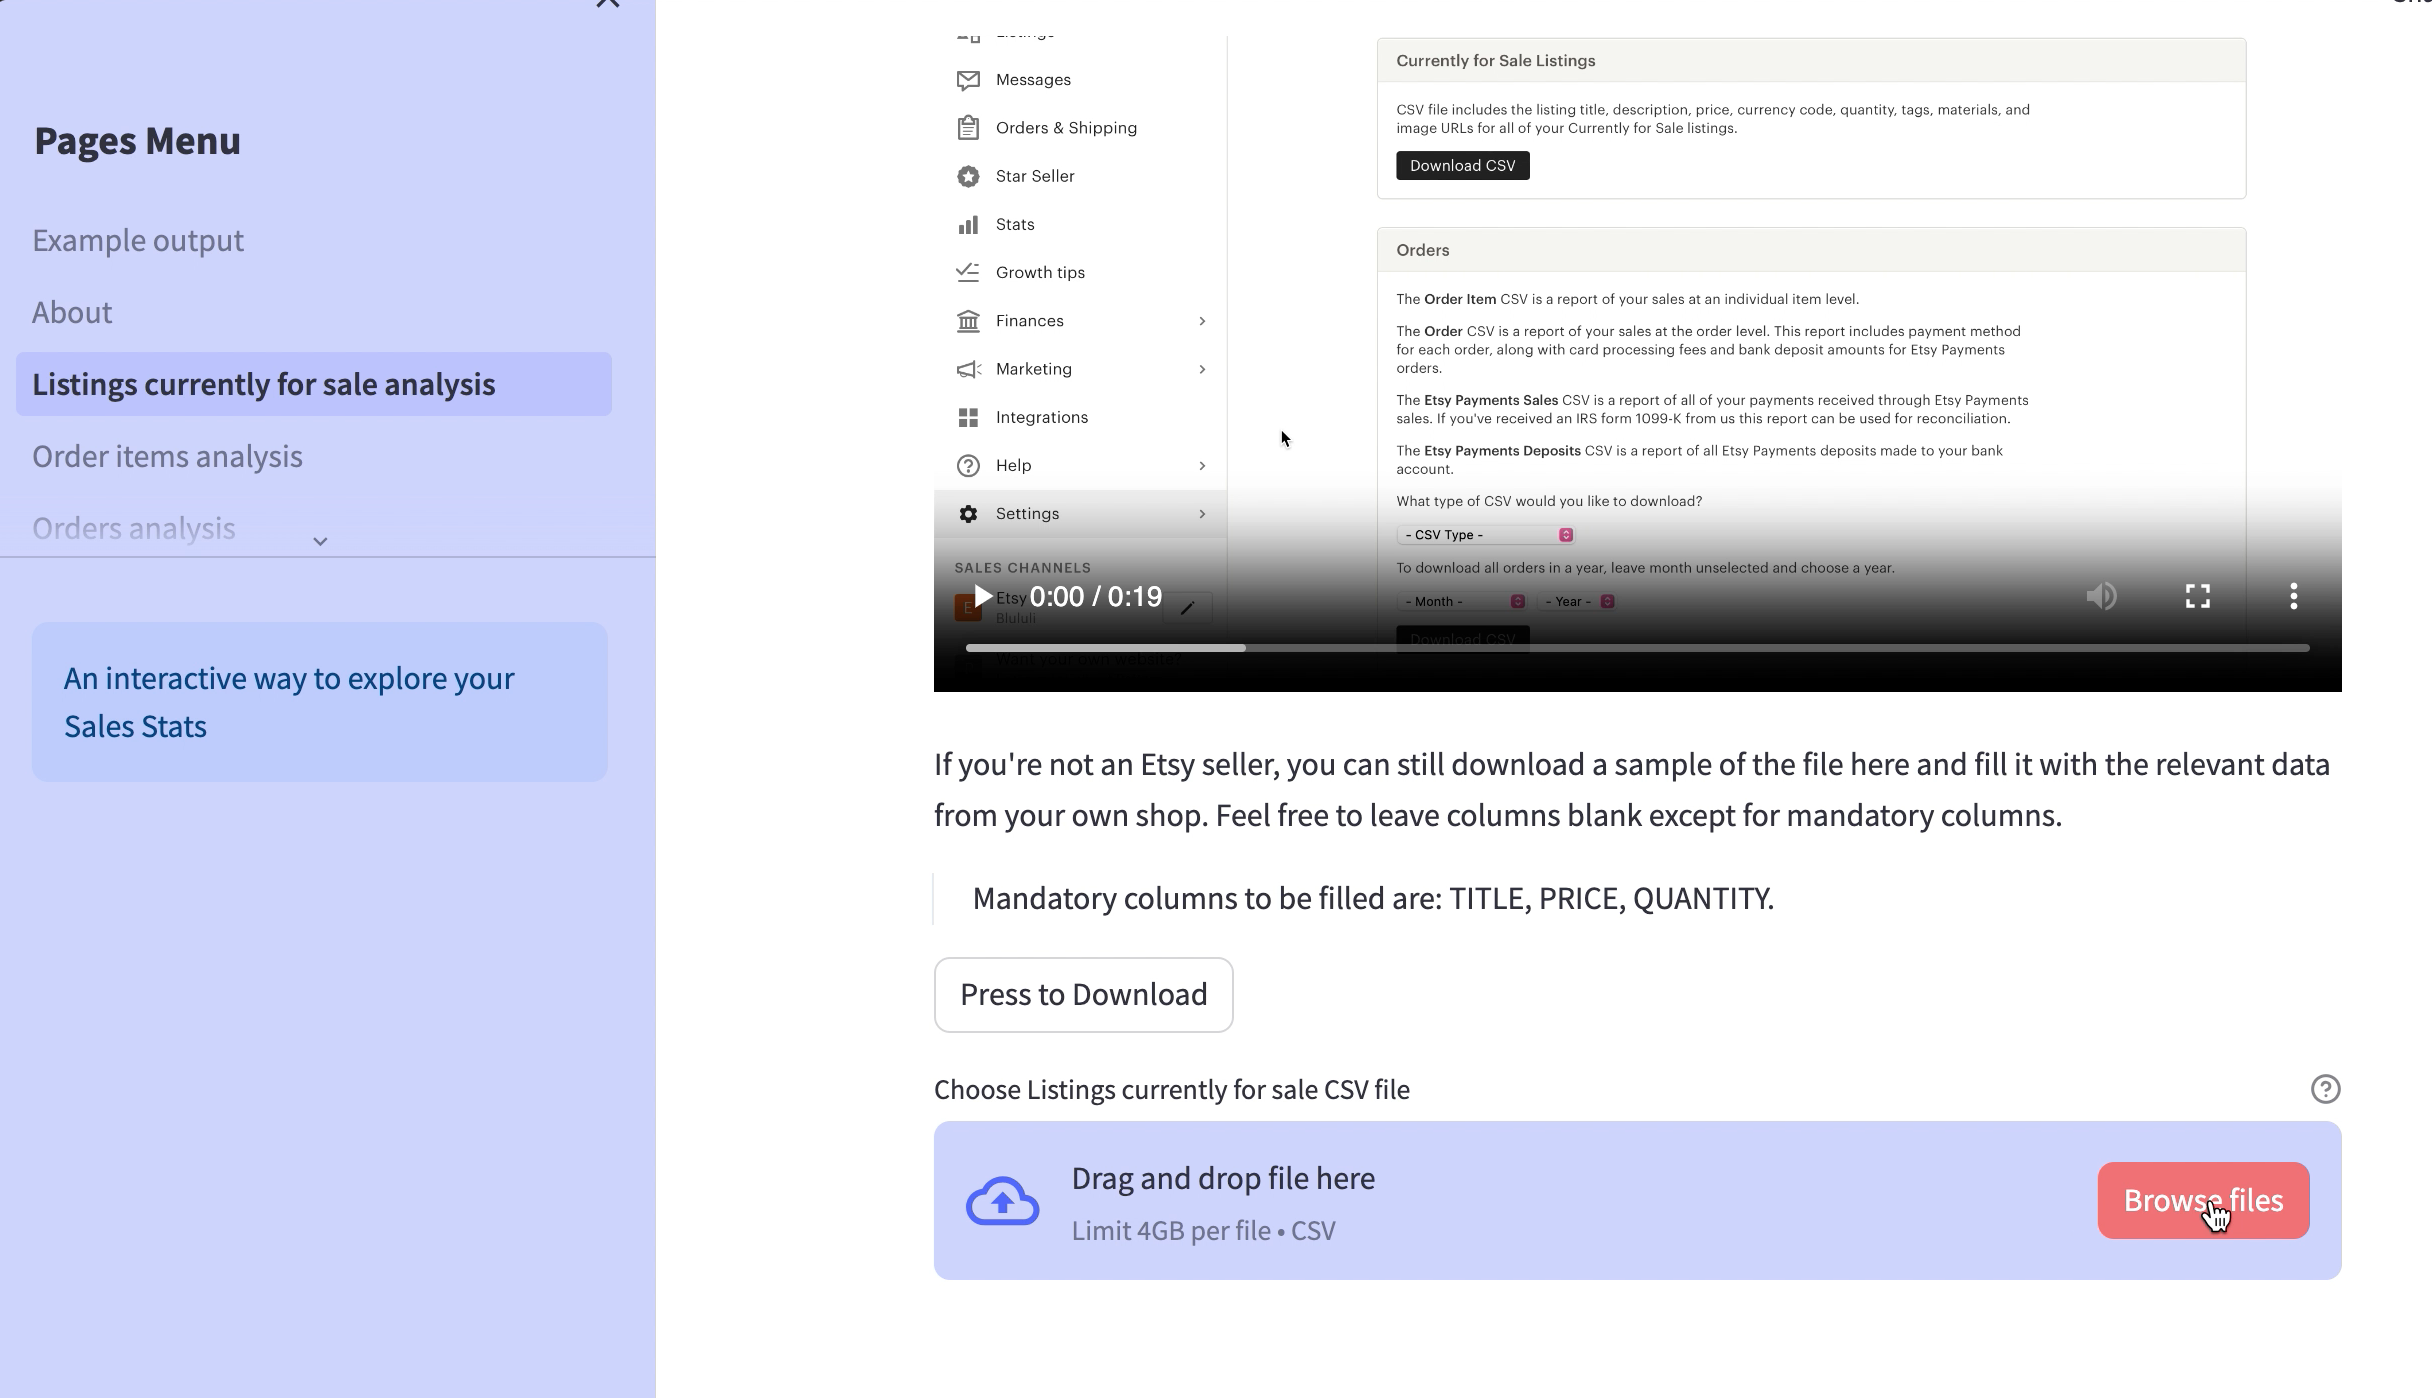Expand the Marketing submenu arrow
This screenshot has height=1398, width=2432.
pyautogui.click(x=1202, y=369)
